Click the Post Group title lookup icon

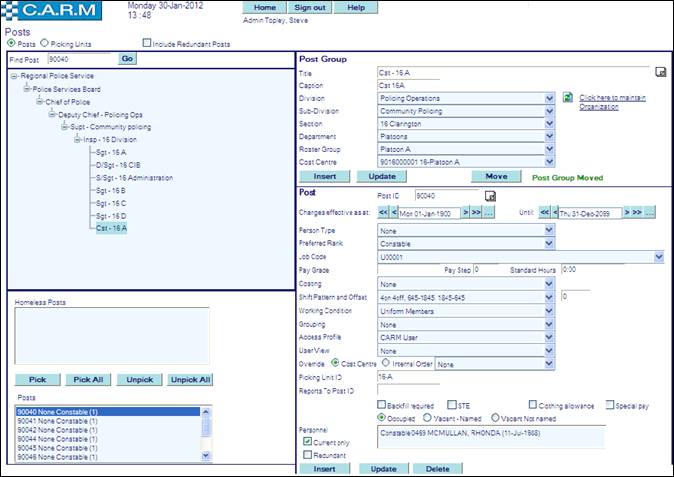coord(660,72)
